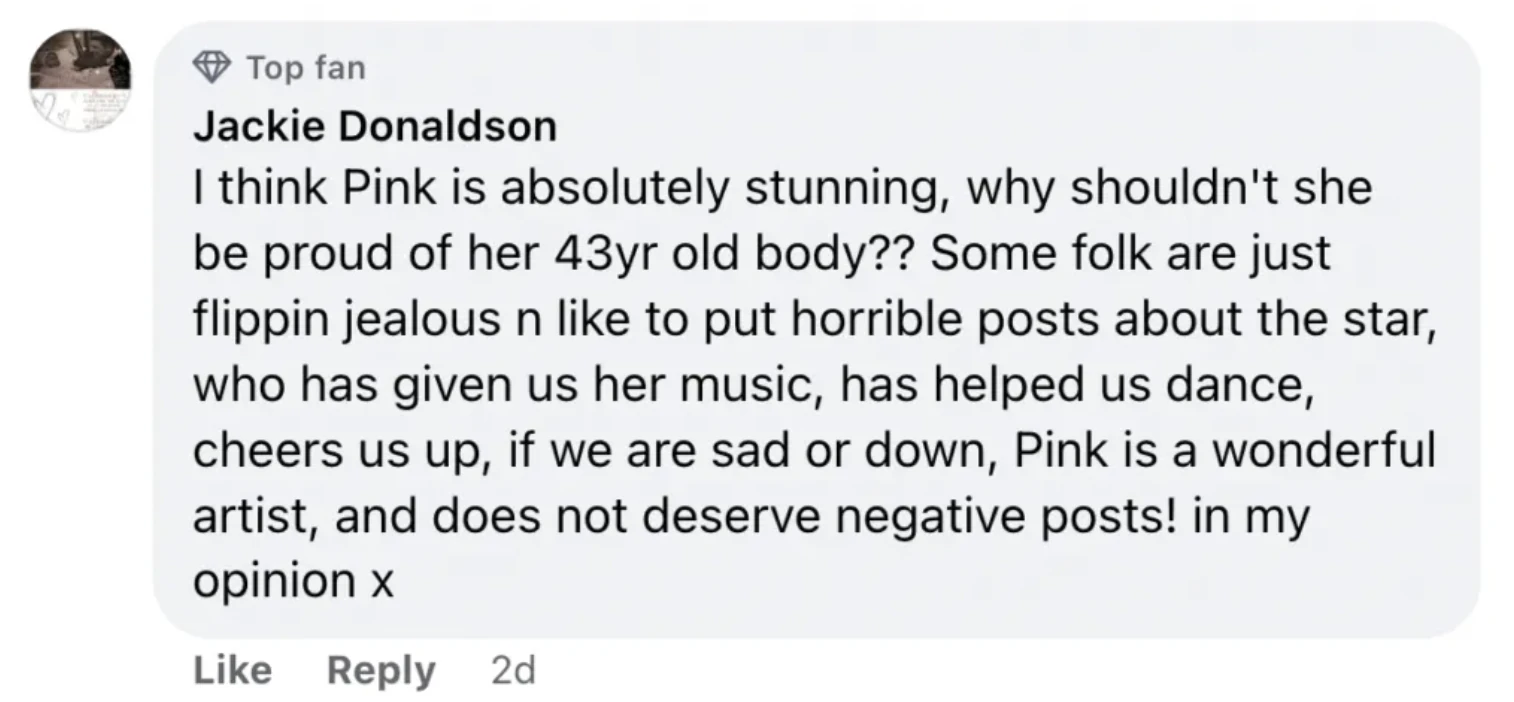Click the Top fan diamond badge icon
Image resolution: width=1514 pixels, height=702 pixels.
tap(210, 68)
